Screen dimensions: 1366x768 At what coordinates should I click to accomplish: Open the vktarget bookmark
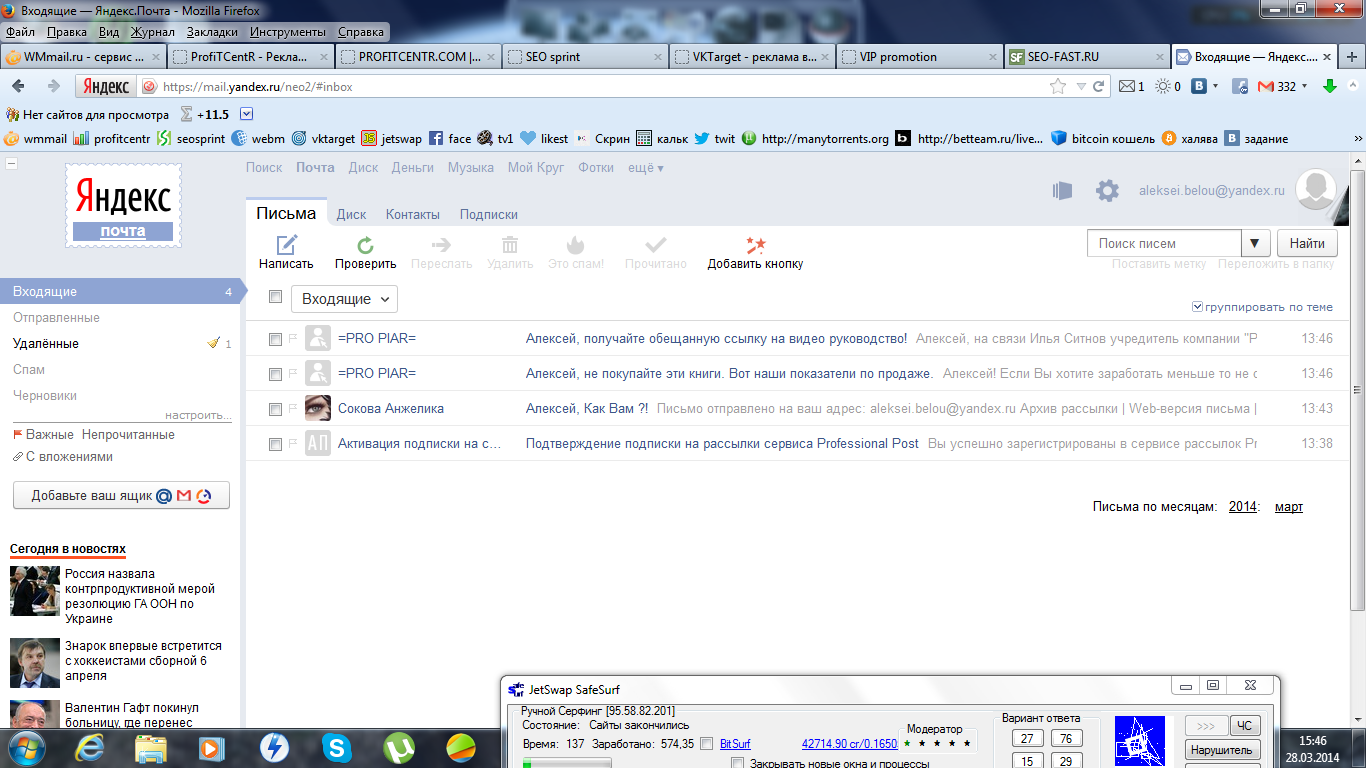(323, 139)
